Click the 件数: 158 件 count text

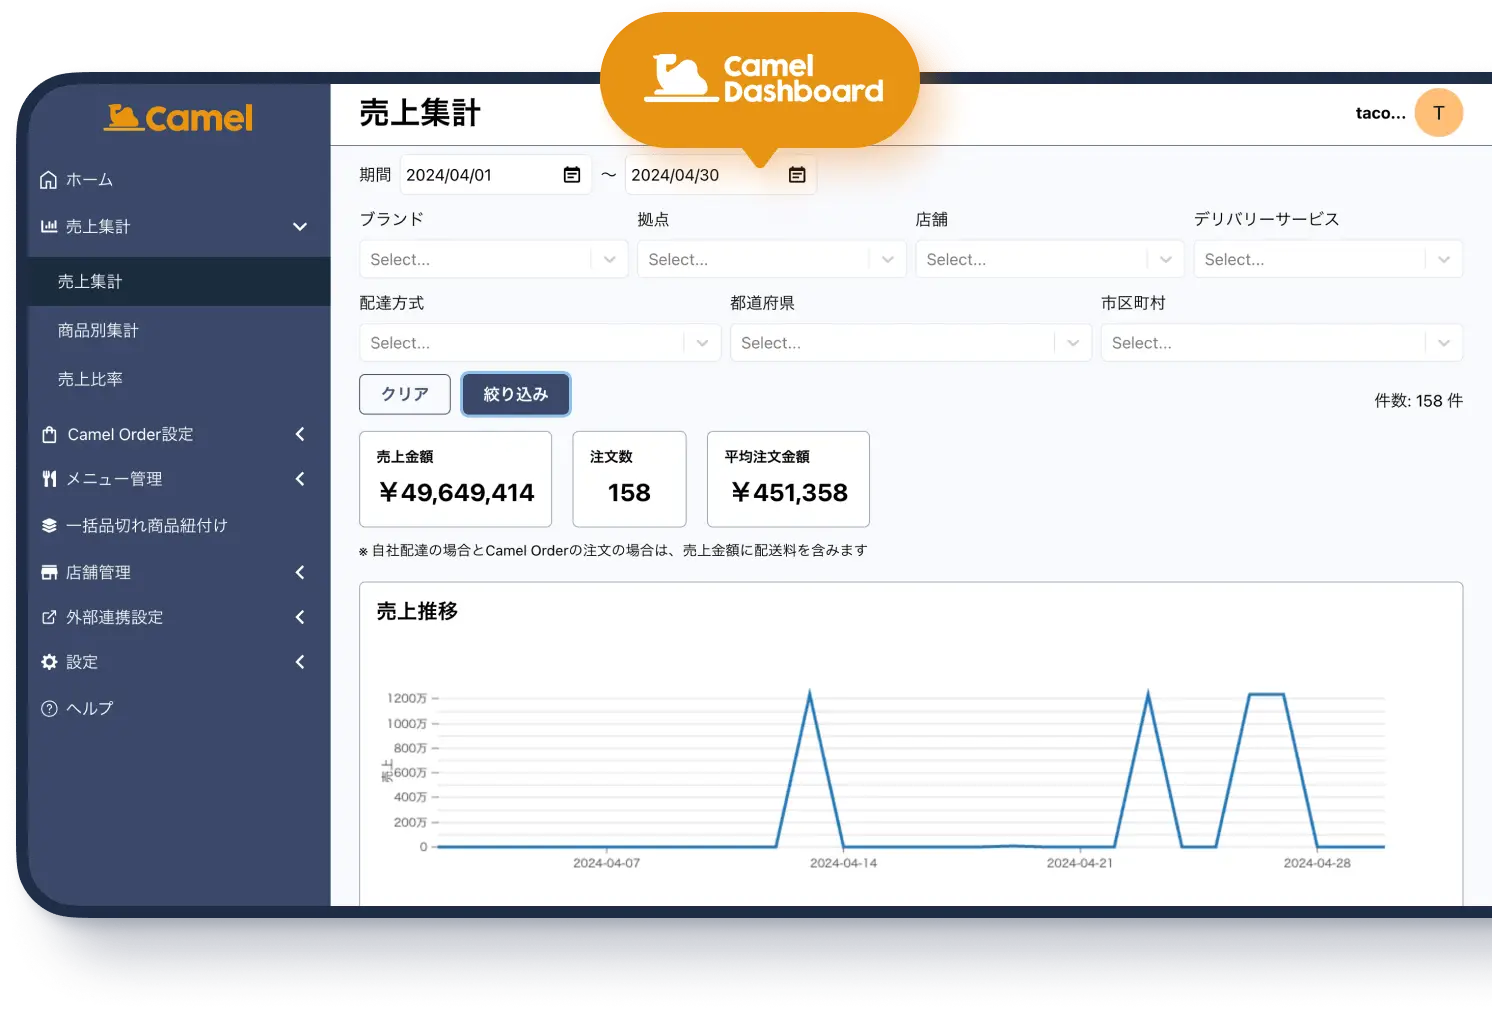point(1418,401)
